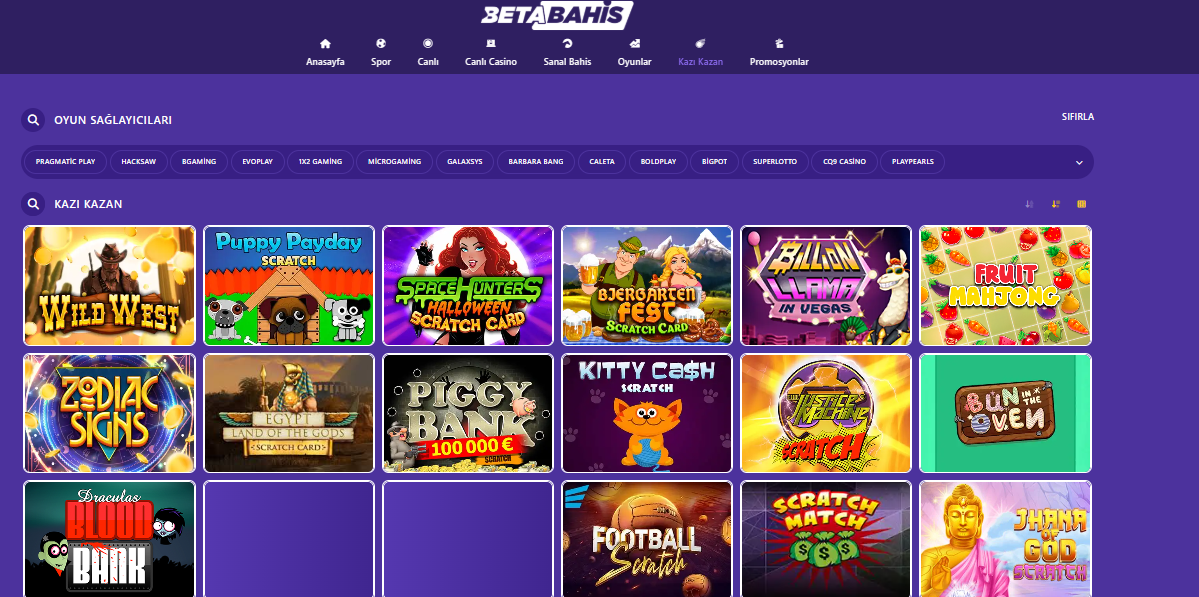Screen dimensions: 1199x597
Task: Click the search icon beside Kazı Kazan heading
Action: (x=33, y=204)
